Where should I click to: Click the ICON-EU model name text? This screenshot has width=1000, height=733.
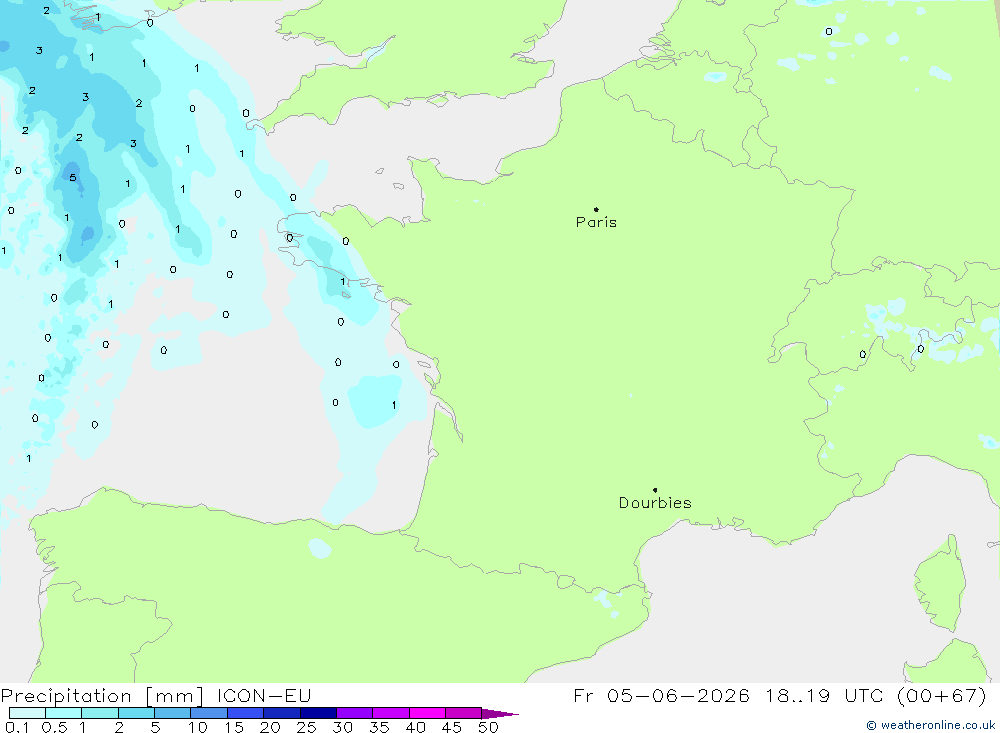point(263,695)
